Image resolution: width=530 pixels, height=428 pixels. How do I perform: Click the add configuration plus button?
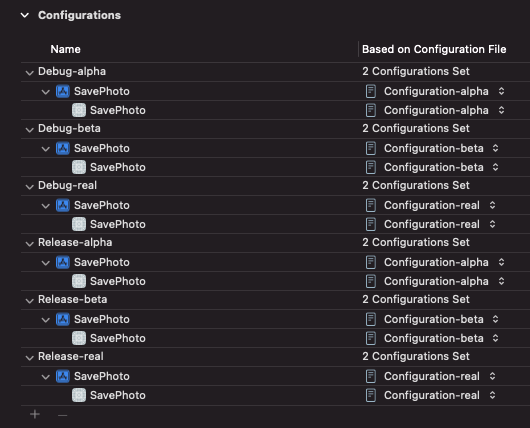[x=35, y=414]
